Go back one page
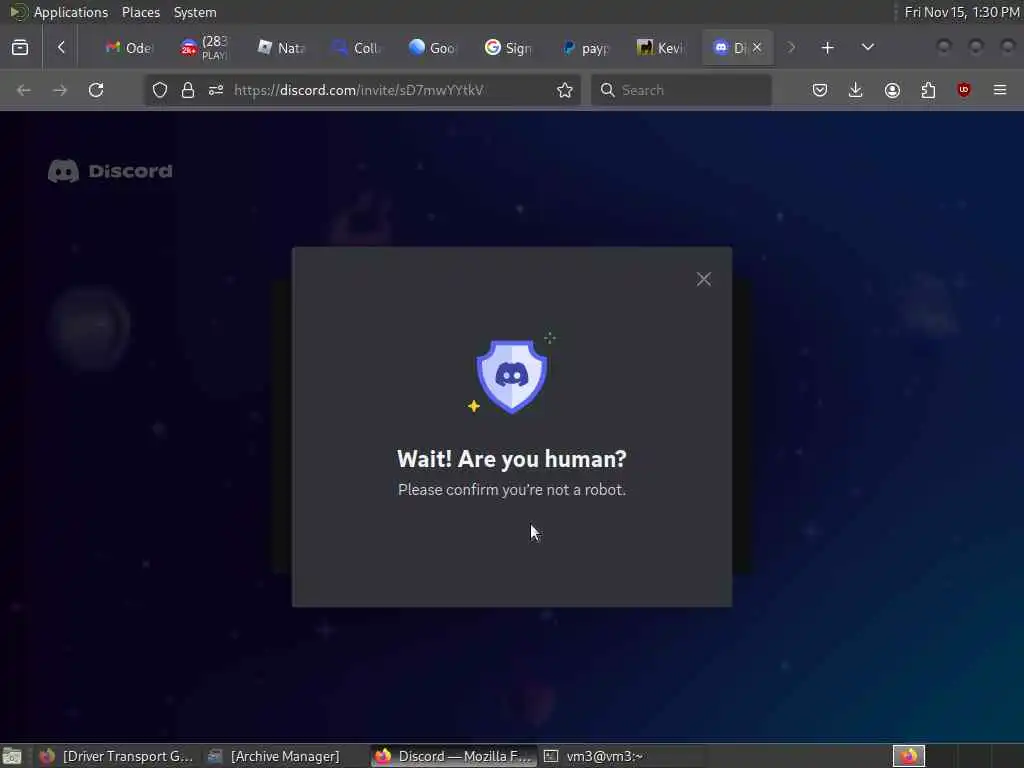Viewport: 1024px width, 768px height. pos(24,90)
